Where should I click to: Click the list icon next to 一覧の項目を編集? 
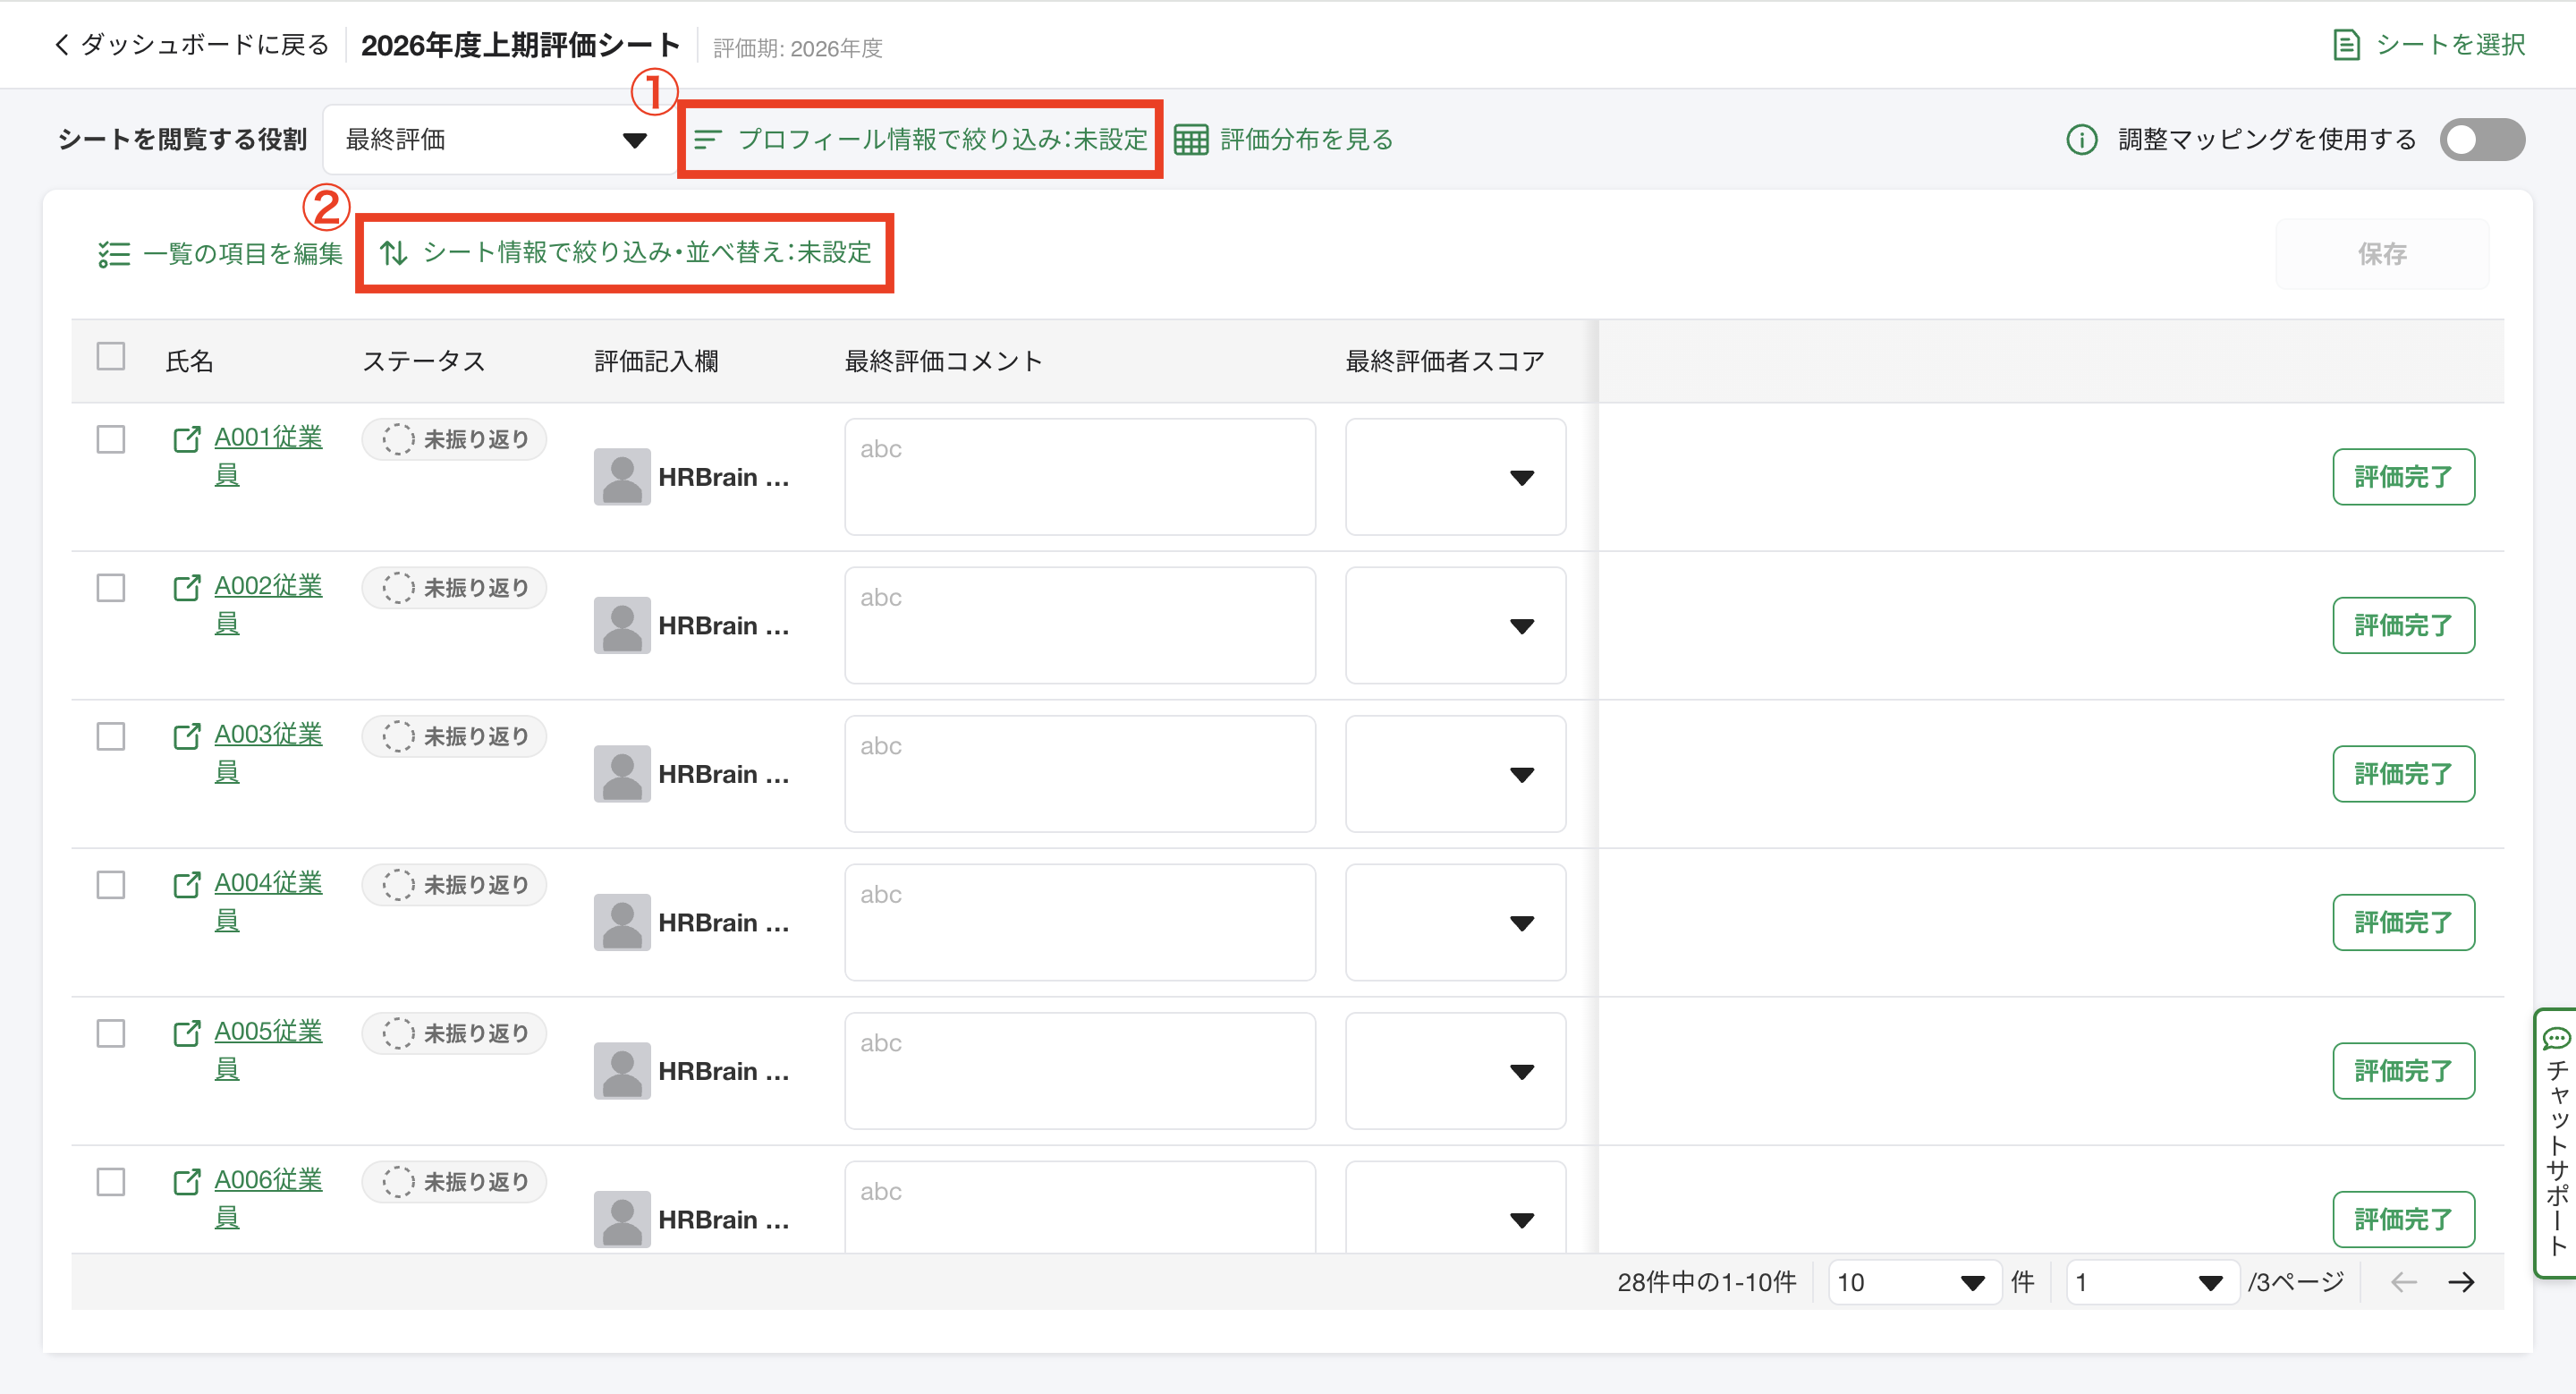click(114, 254)
